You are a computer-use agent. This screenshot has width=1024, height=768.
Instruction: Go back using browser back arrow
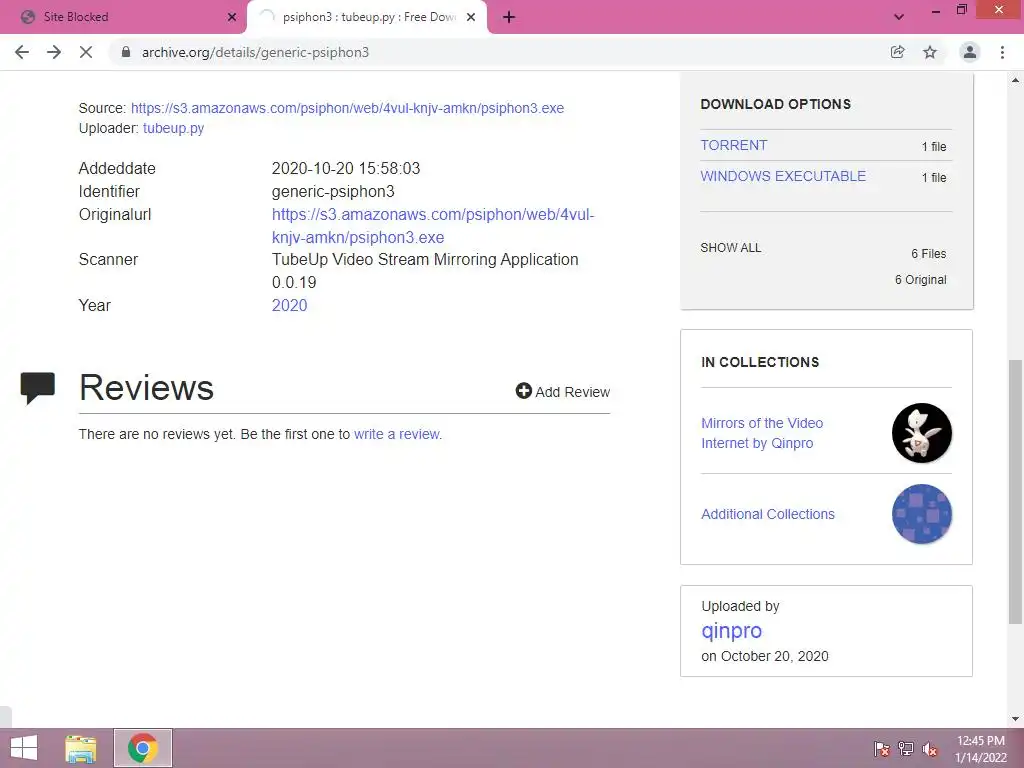click(22, 52)
